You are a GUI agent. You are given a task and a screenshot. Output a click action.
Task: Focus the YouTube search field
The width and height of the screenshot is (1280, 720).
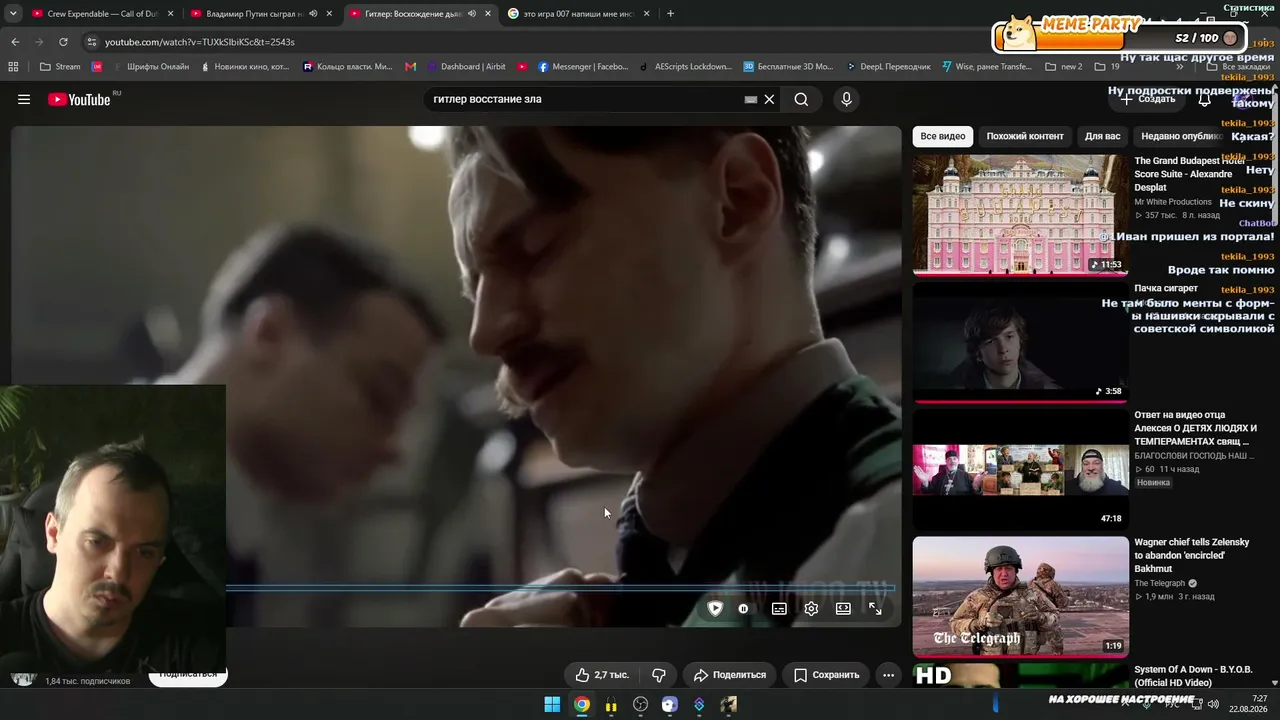point(585,99)
